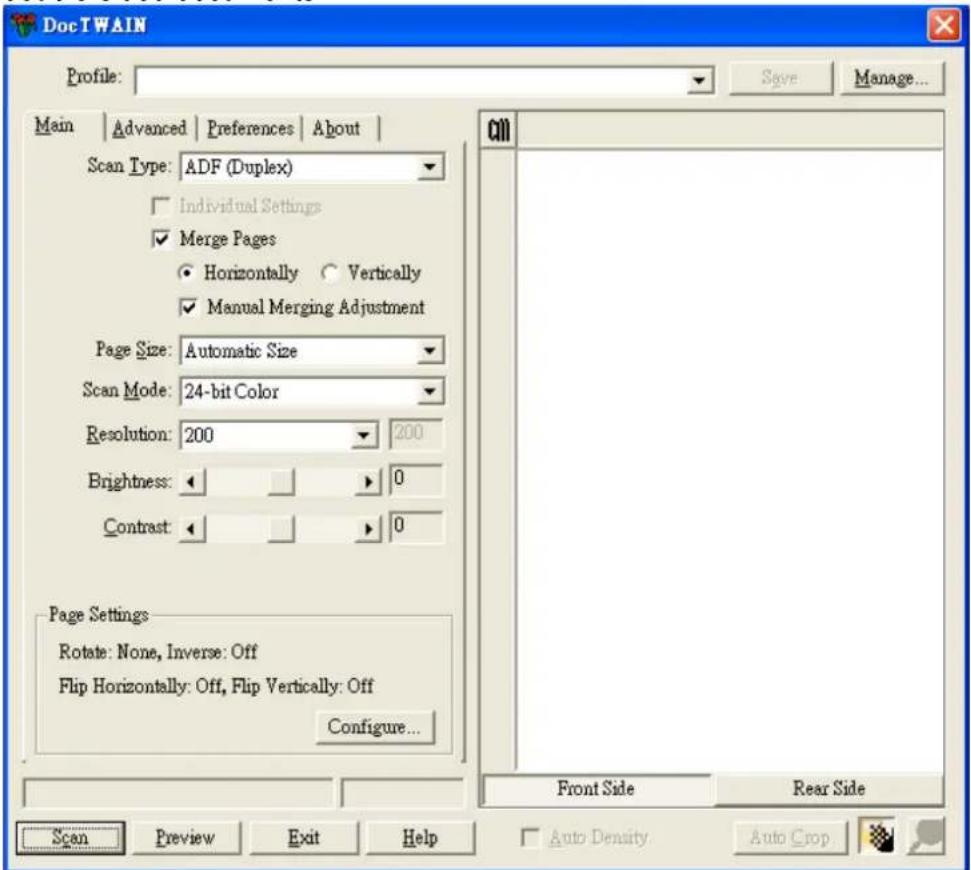Open the Advanced tab
Image resolution: width=971 pixels, height=870 pixels.
point(149,128)
